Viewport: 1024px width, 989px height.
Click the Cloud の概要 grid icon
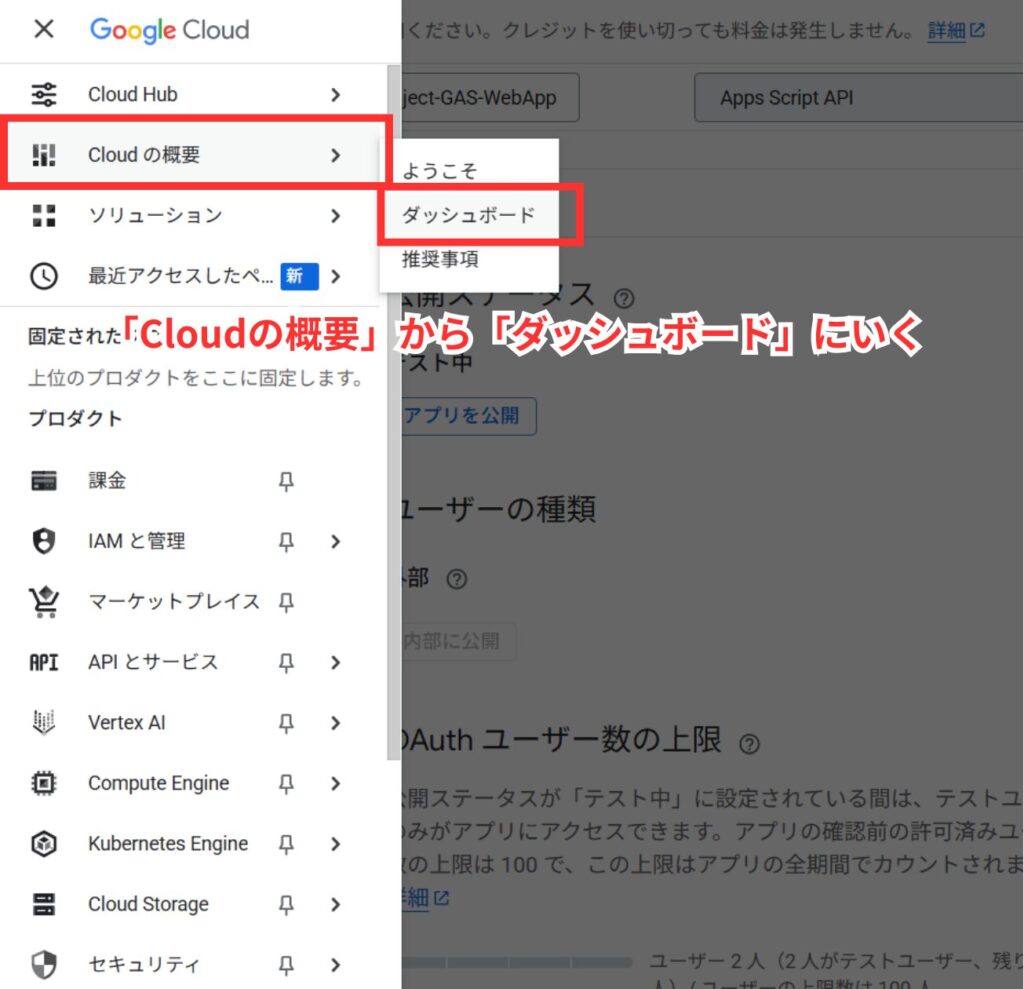44,155
